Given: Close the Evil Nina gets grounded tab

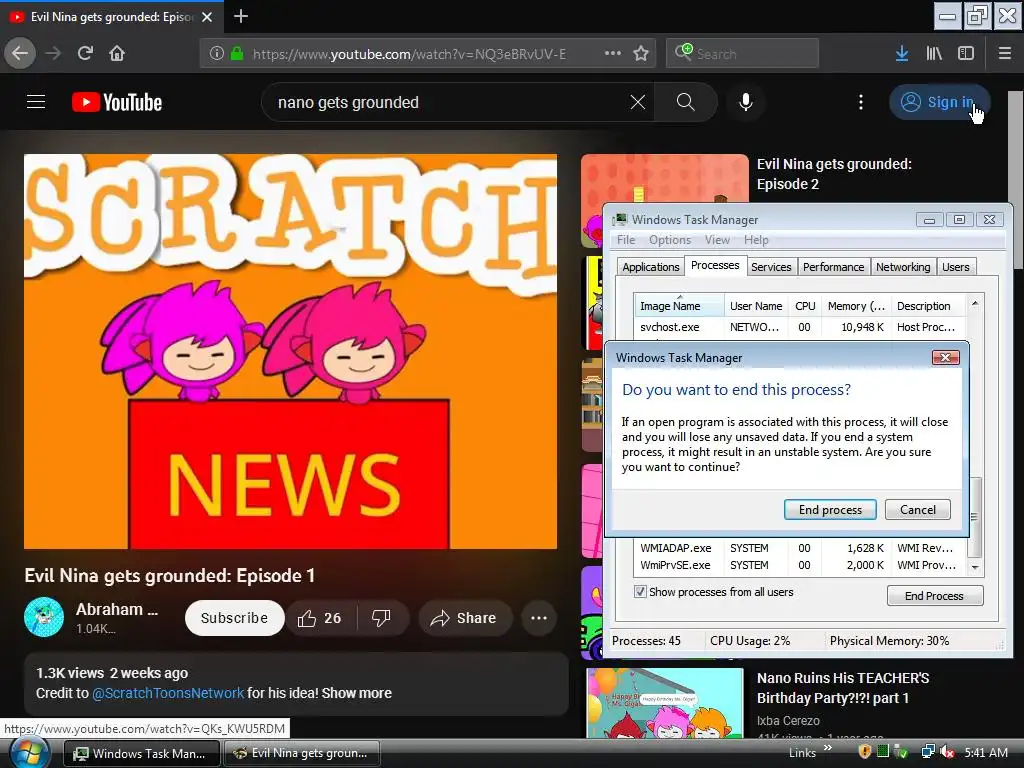Looking at the screenshot, I should pyautogui.click(x=207, y=17).
